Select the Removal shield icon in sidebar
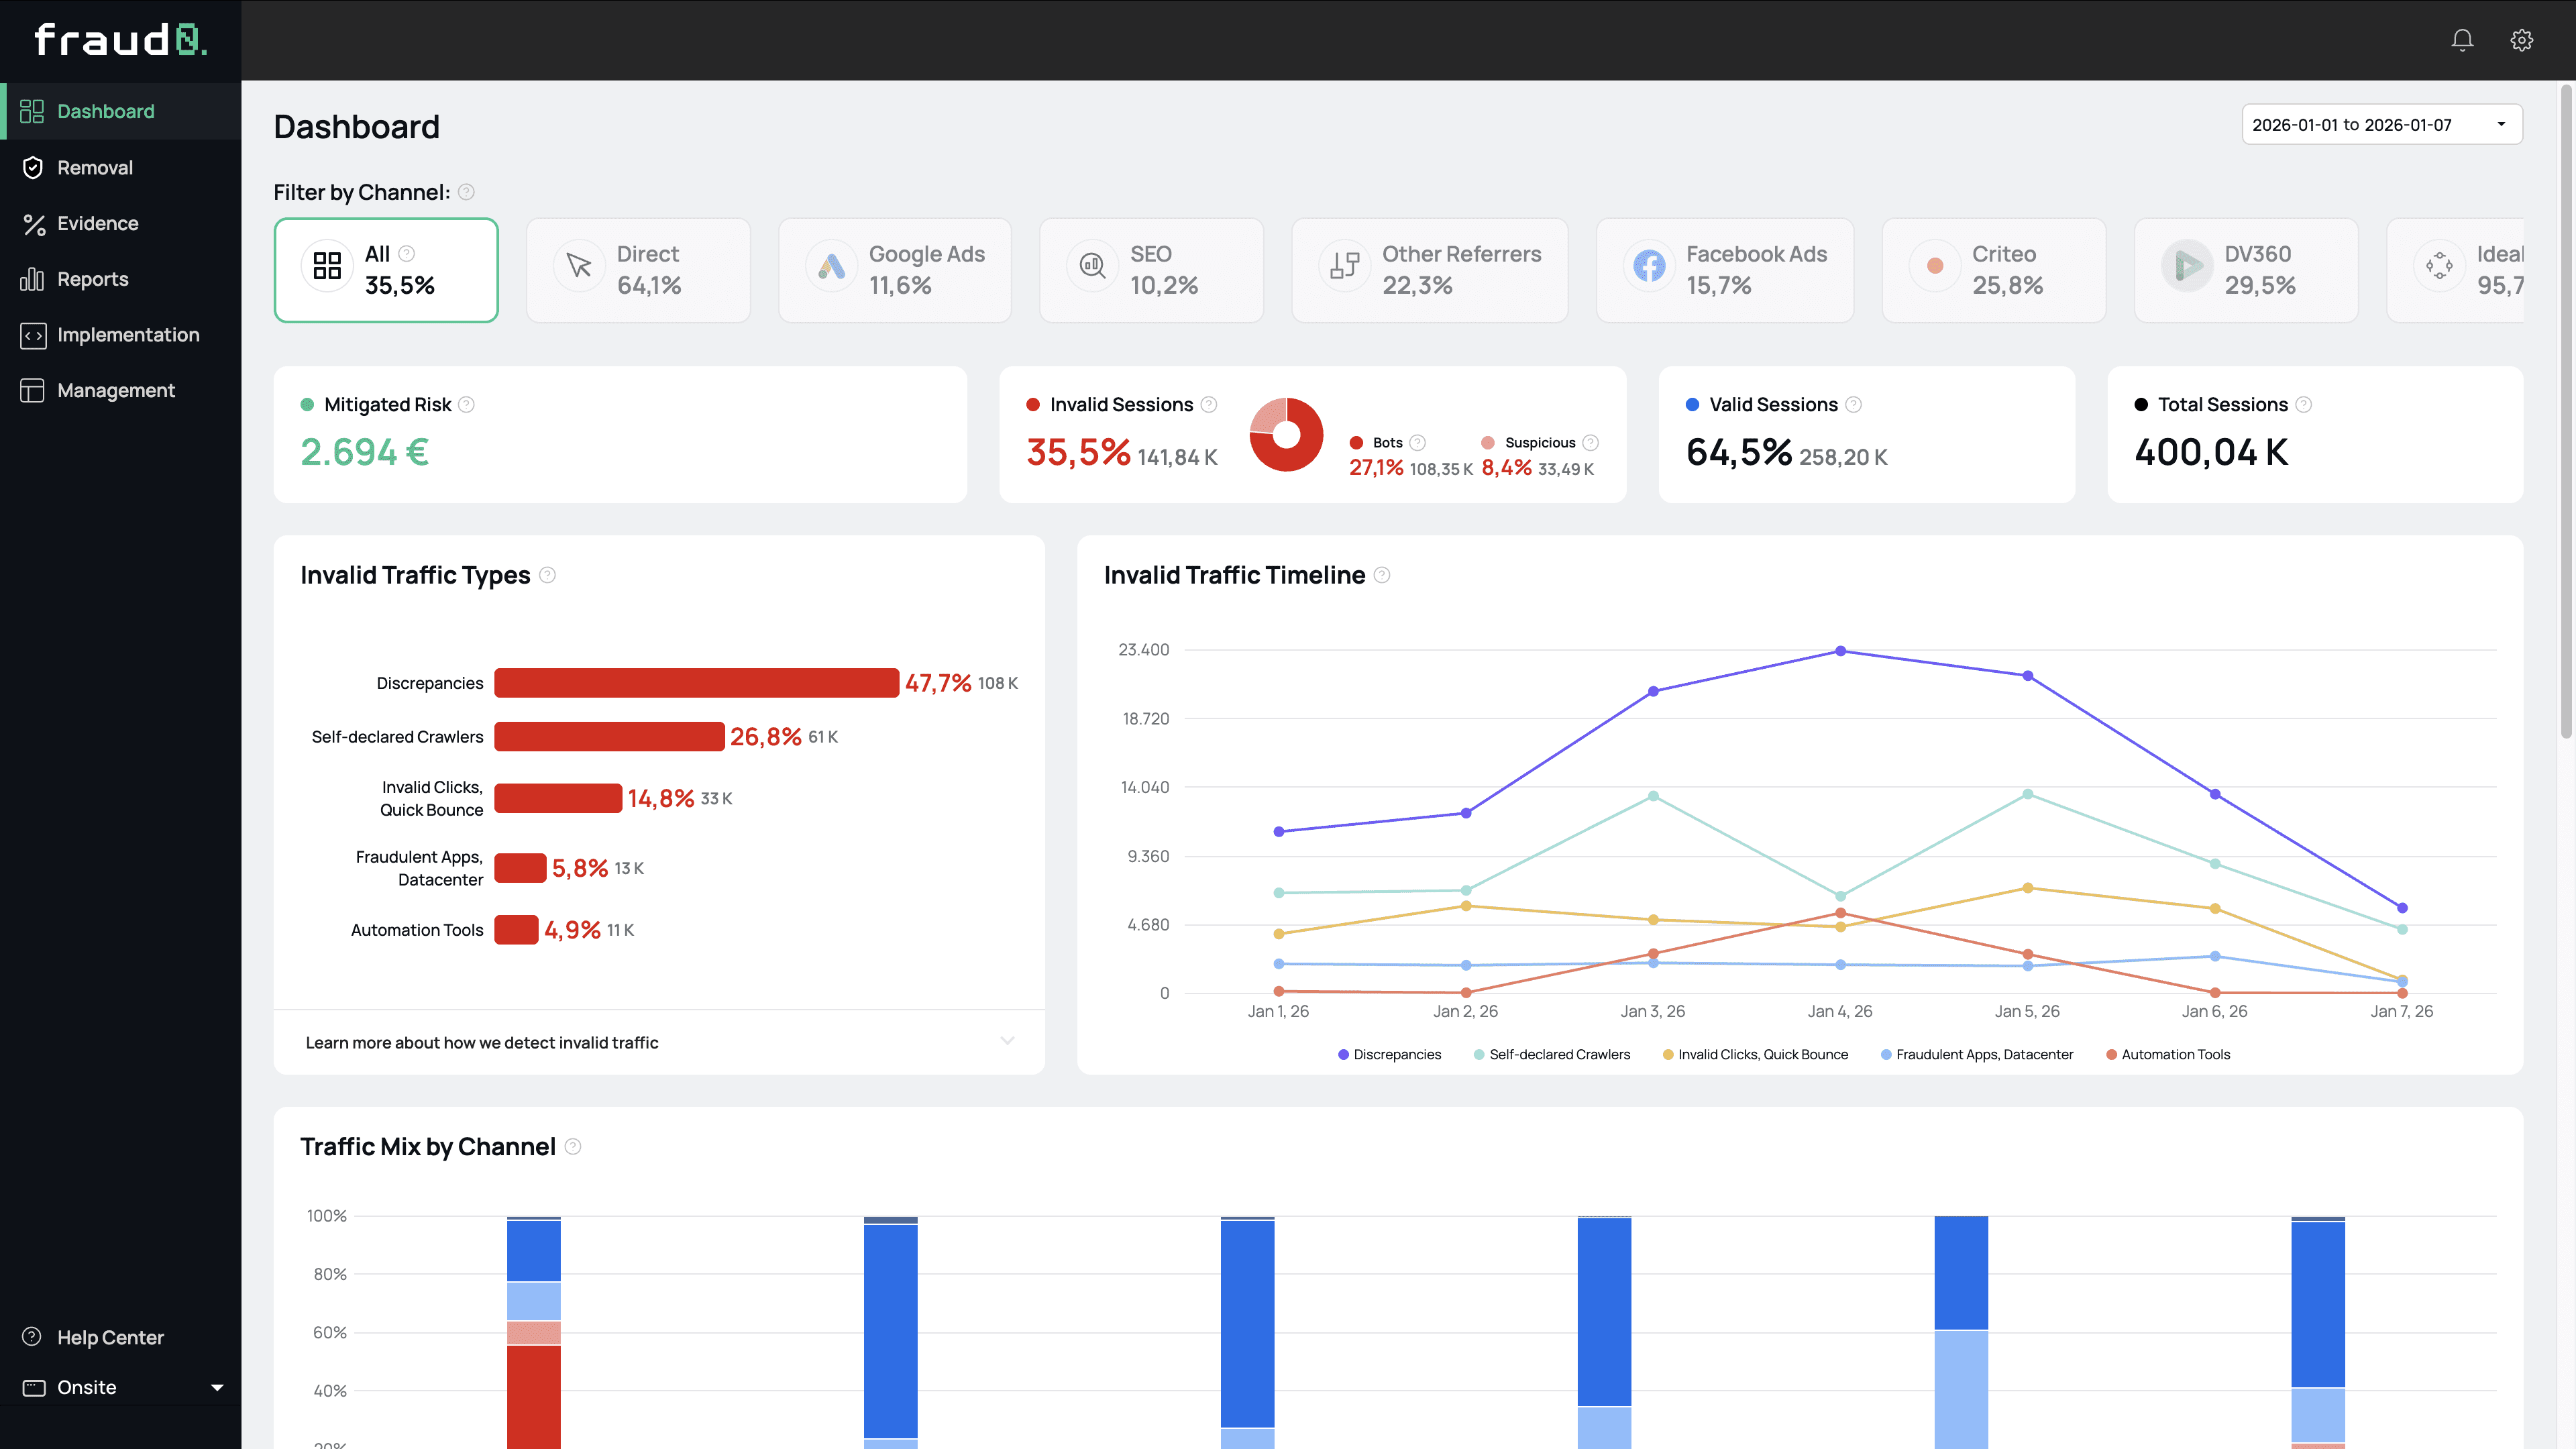 coord(33,167)
